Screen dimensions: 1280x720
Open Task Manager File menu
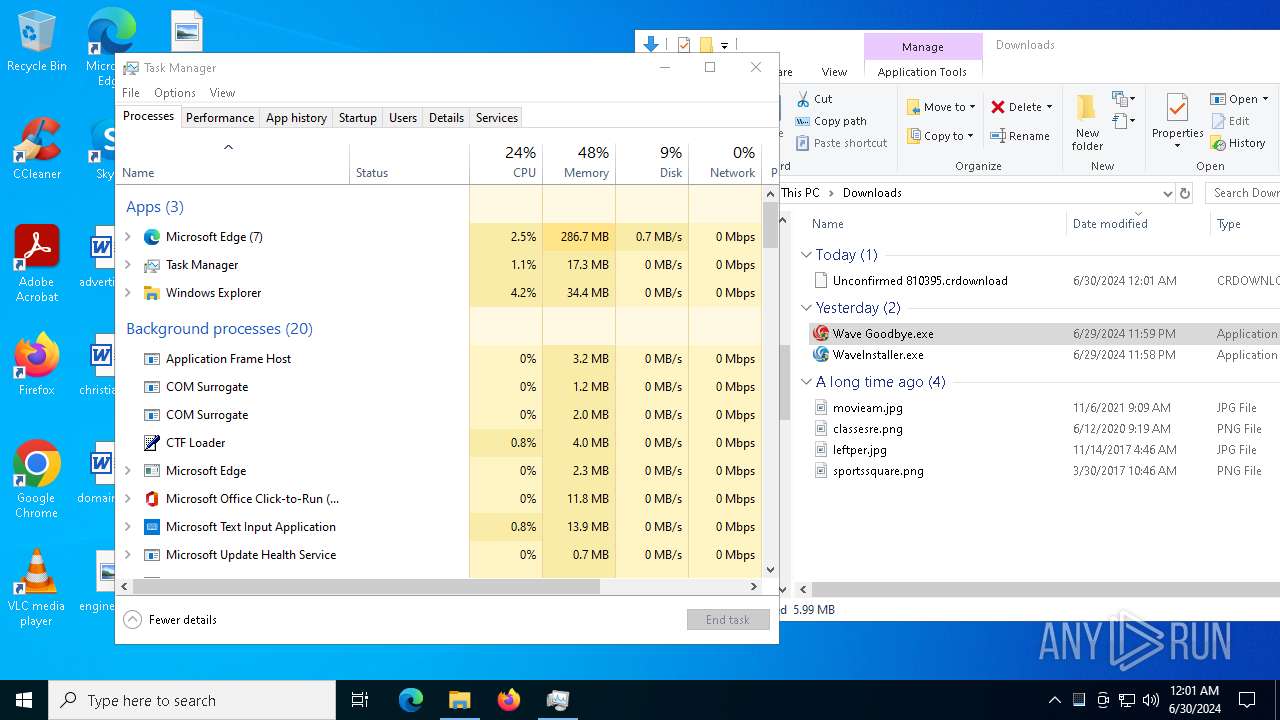click(131, 93)
